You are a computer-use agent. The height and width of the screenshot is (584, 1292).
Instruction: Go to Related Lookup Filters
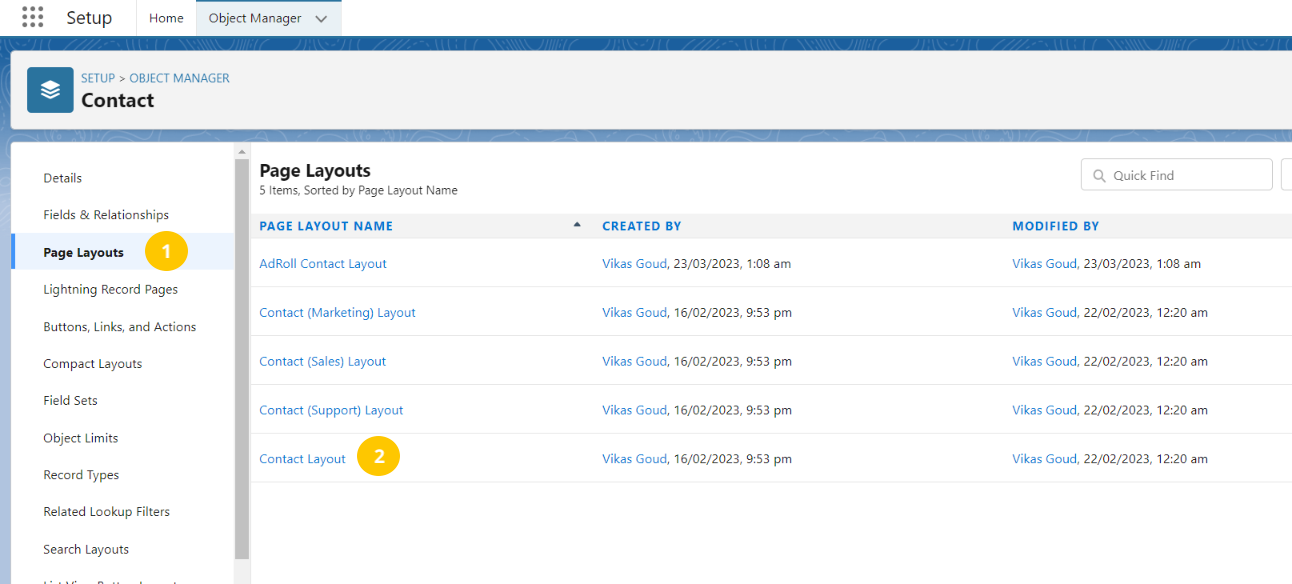(x=107, y=512)
